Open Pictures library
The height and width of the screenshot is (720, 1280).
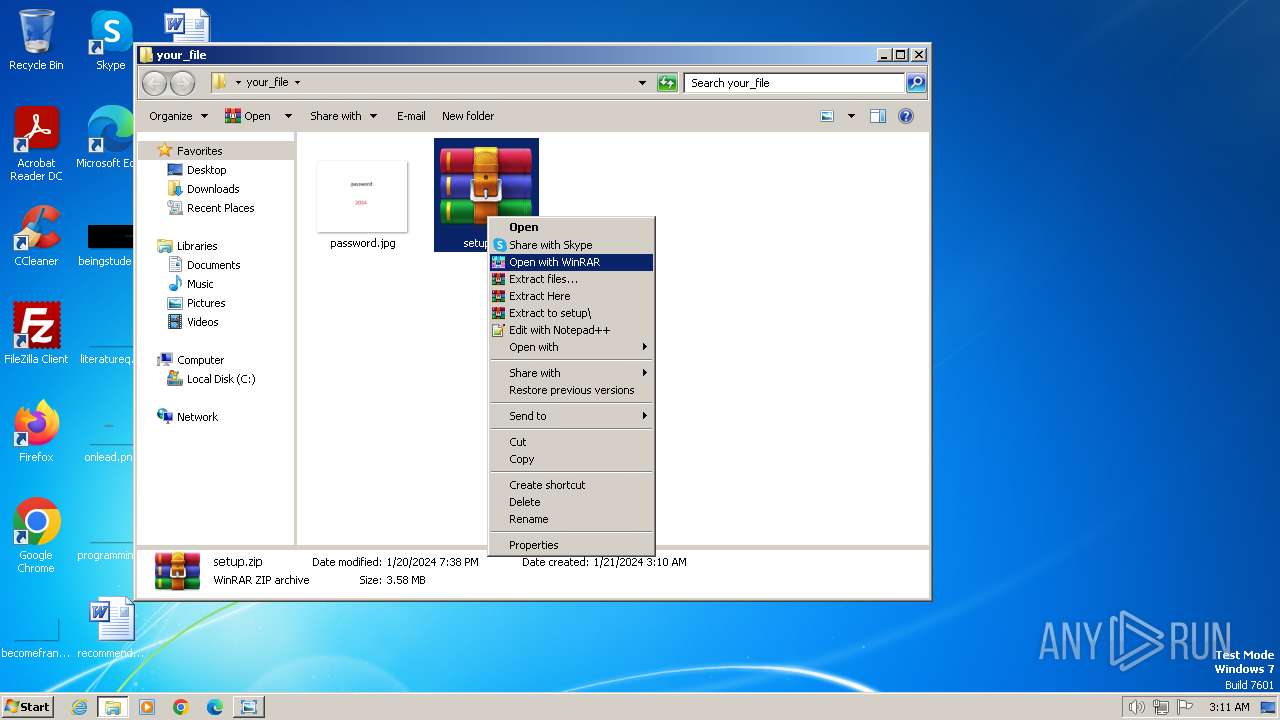pos(205,303)
